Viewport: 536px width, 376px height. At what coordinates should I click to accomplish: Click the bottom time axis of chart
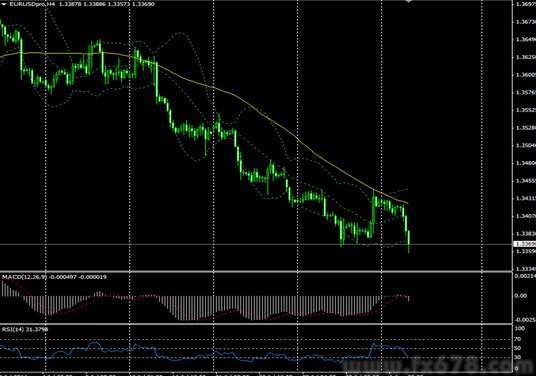click(x=256, y=374)
